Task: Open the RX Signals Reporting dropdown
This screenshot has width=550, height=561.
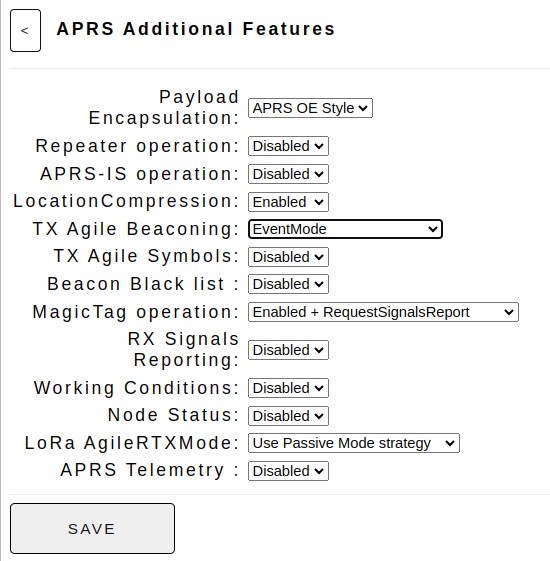Action: pos(288,350)
